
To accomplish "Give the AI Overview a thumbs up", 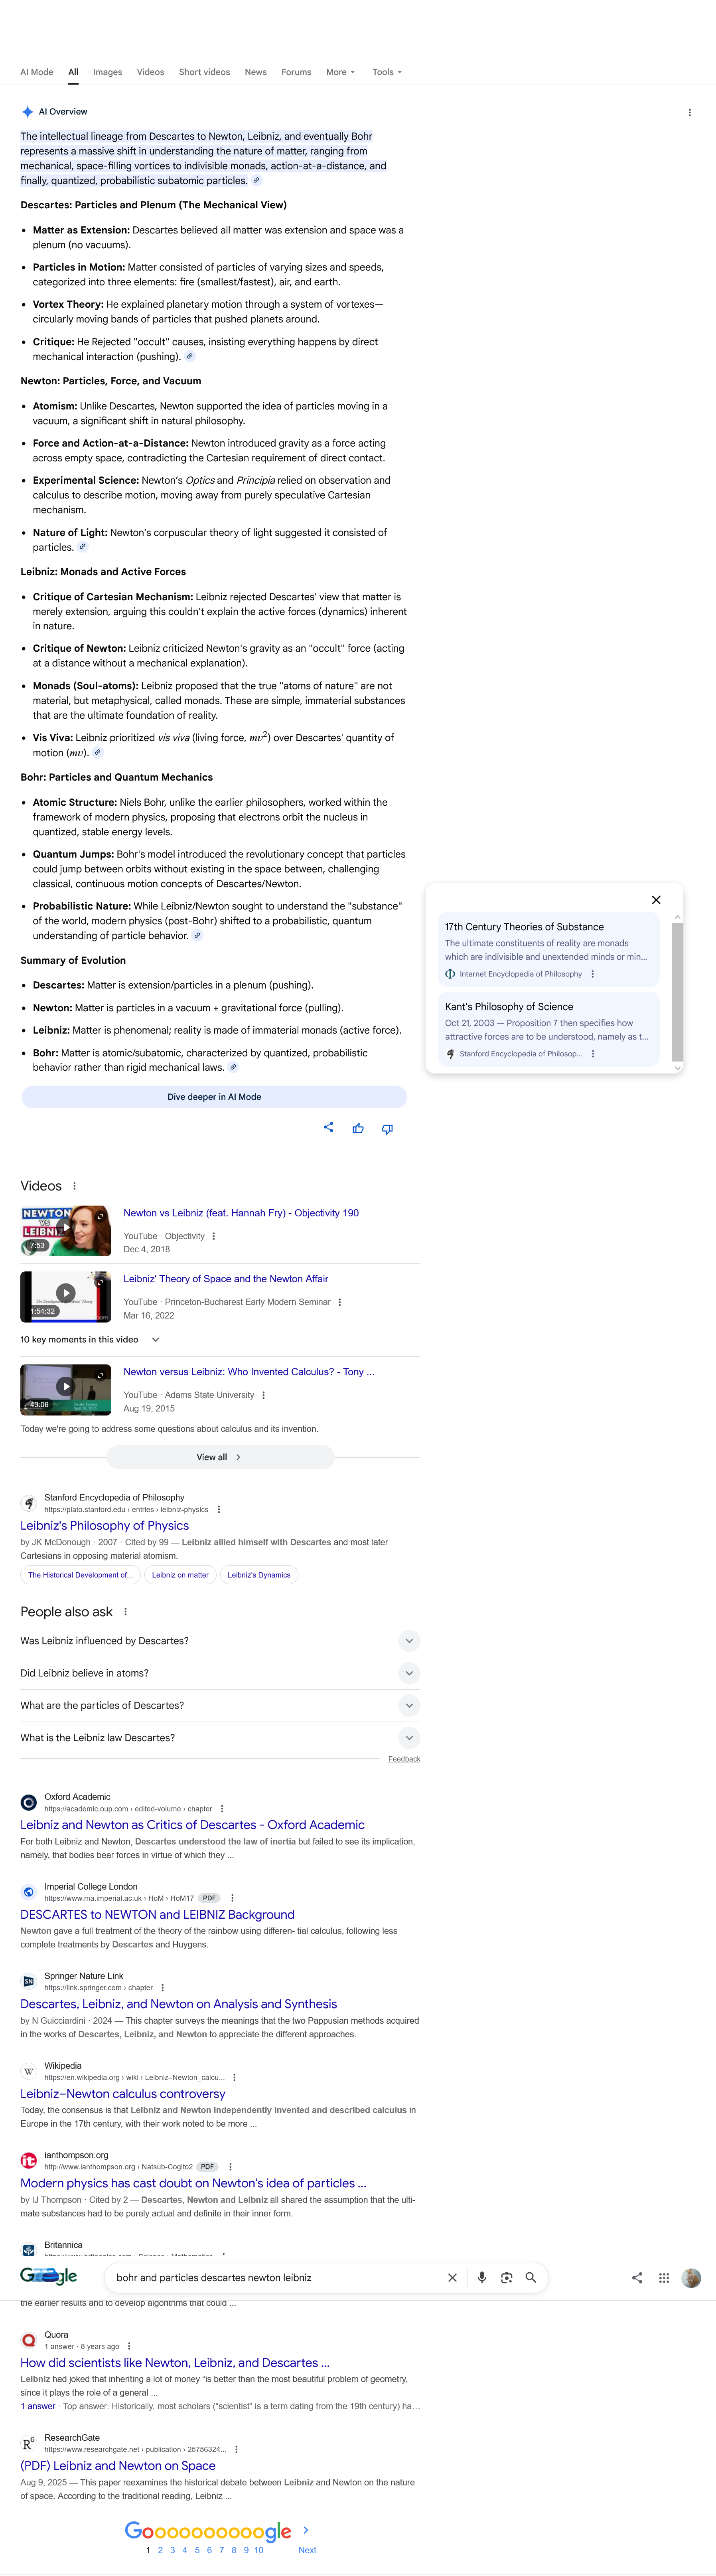I will [x=358, y=1128].
